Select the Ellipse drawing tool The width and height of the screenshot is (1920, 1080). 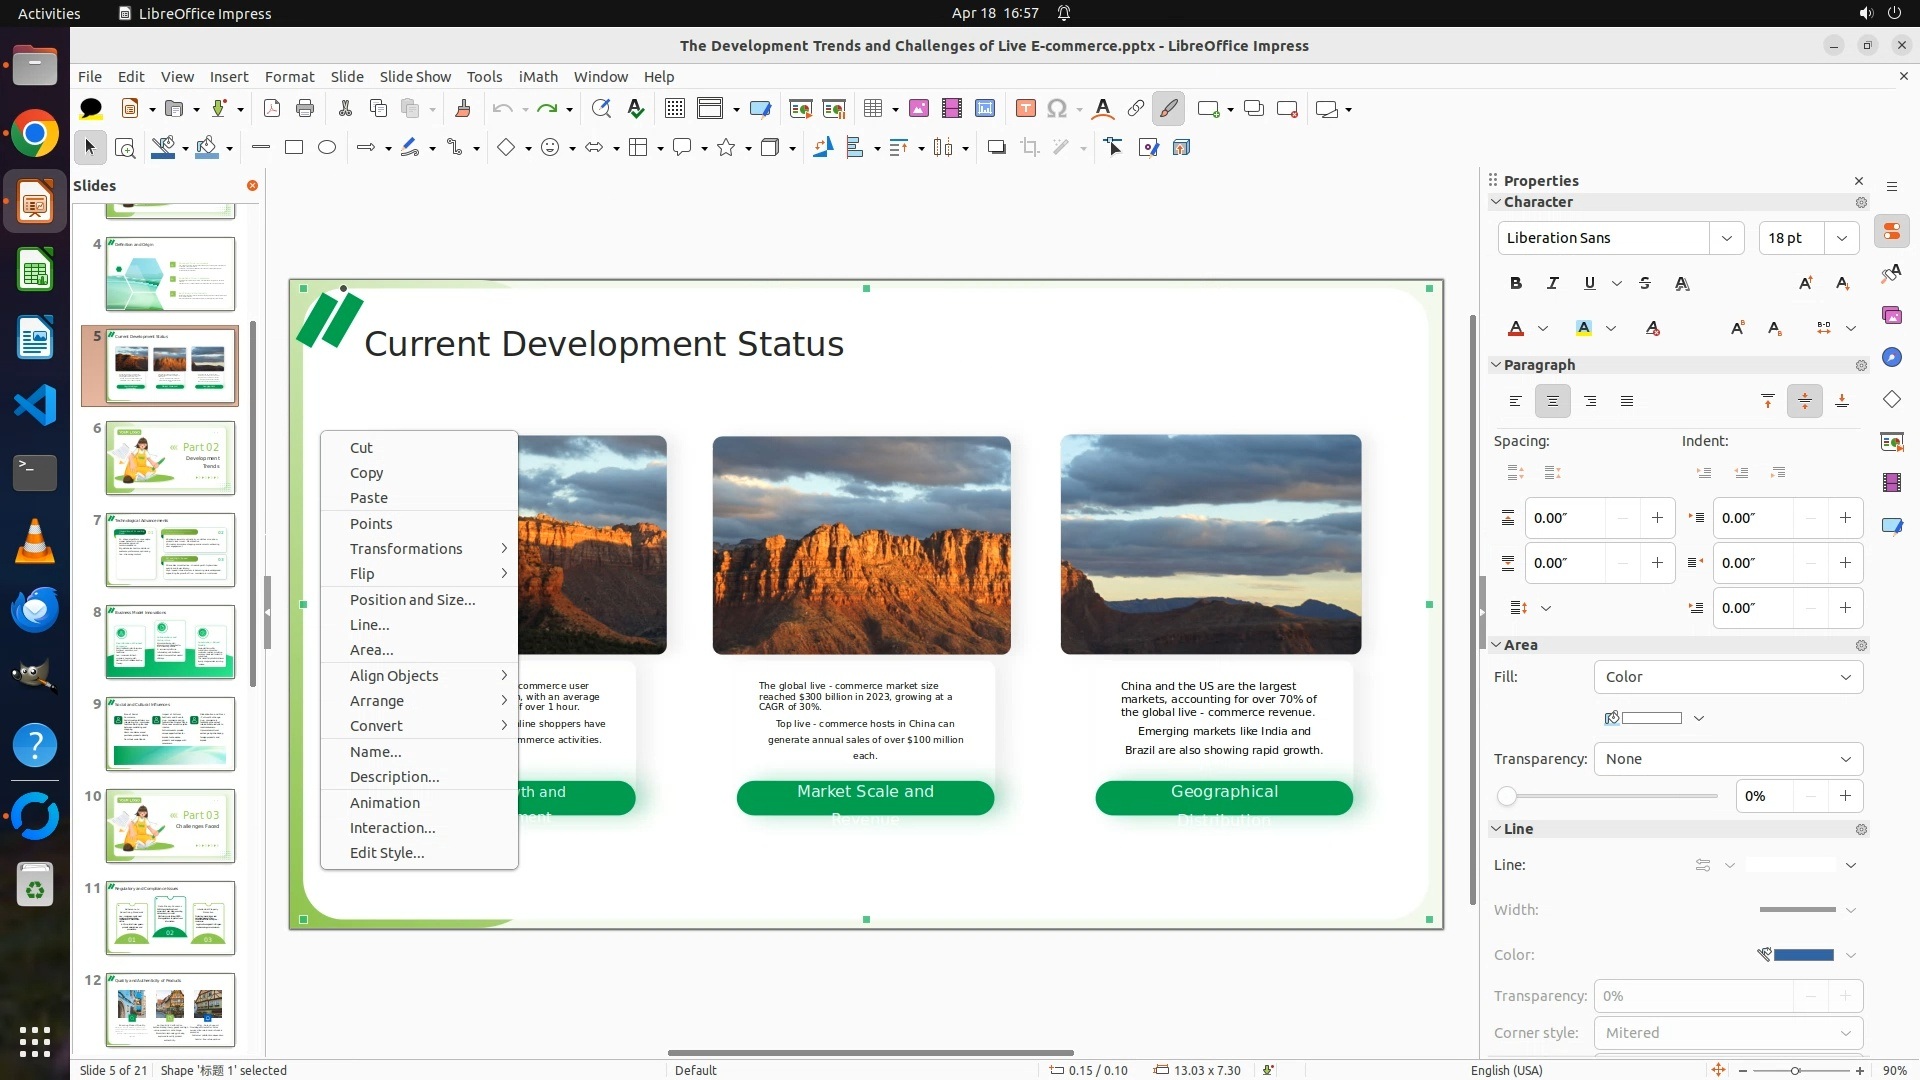tap(327, 148)
